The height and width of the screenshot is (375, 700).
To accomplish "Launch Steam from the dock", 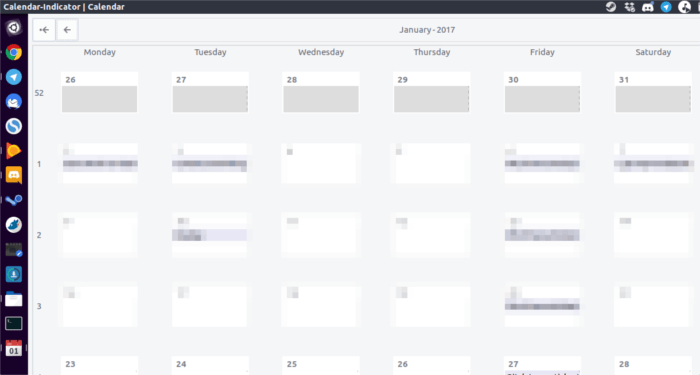I will [x=14, y=200].
